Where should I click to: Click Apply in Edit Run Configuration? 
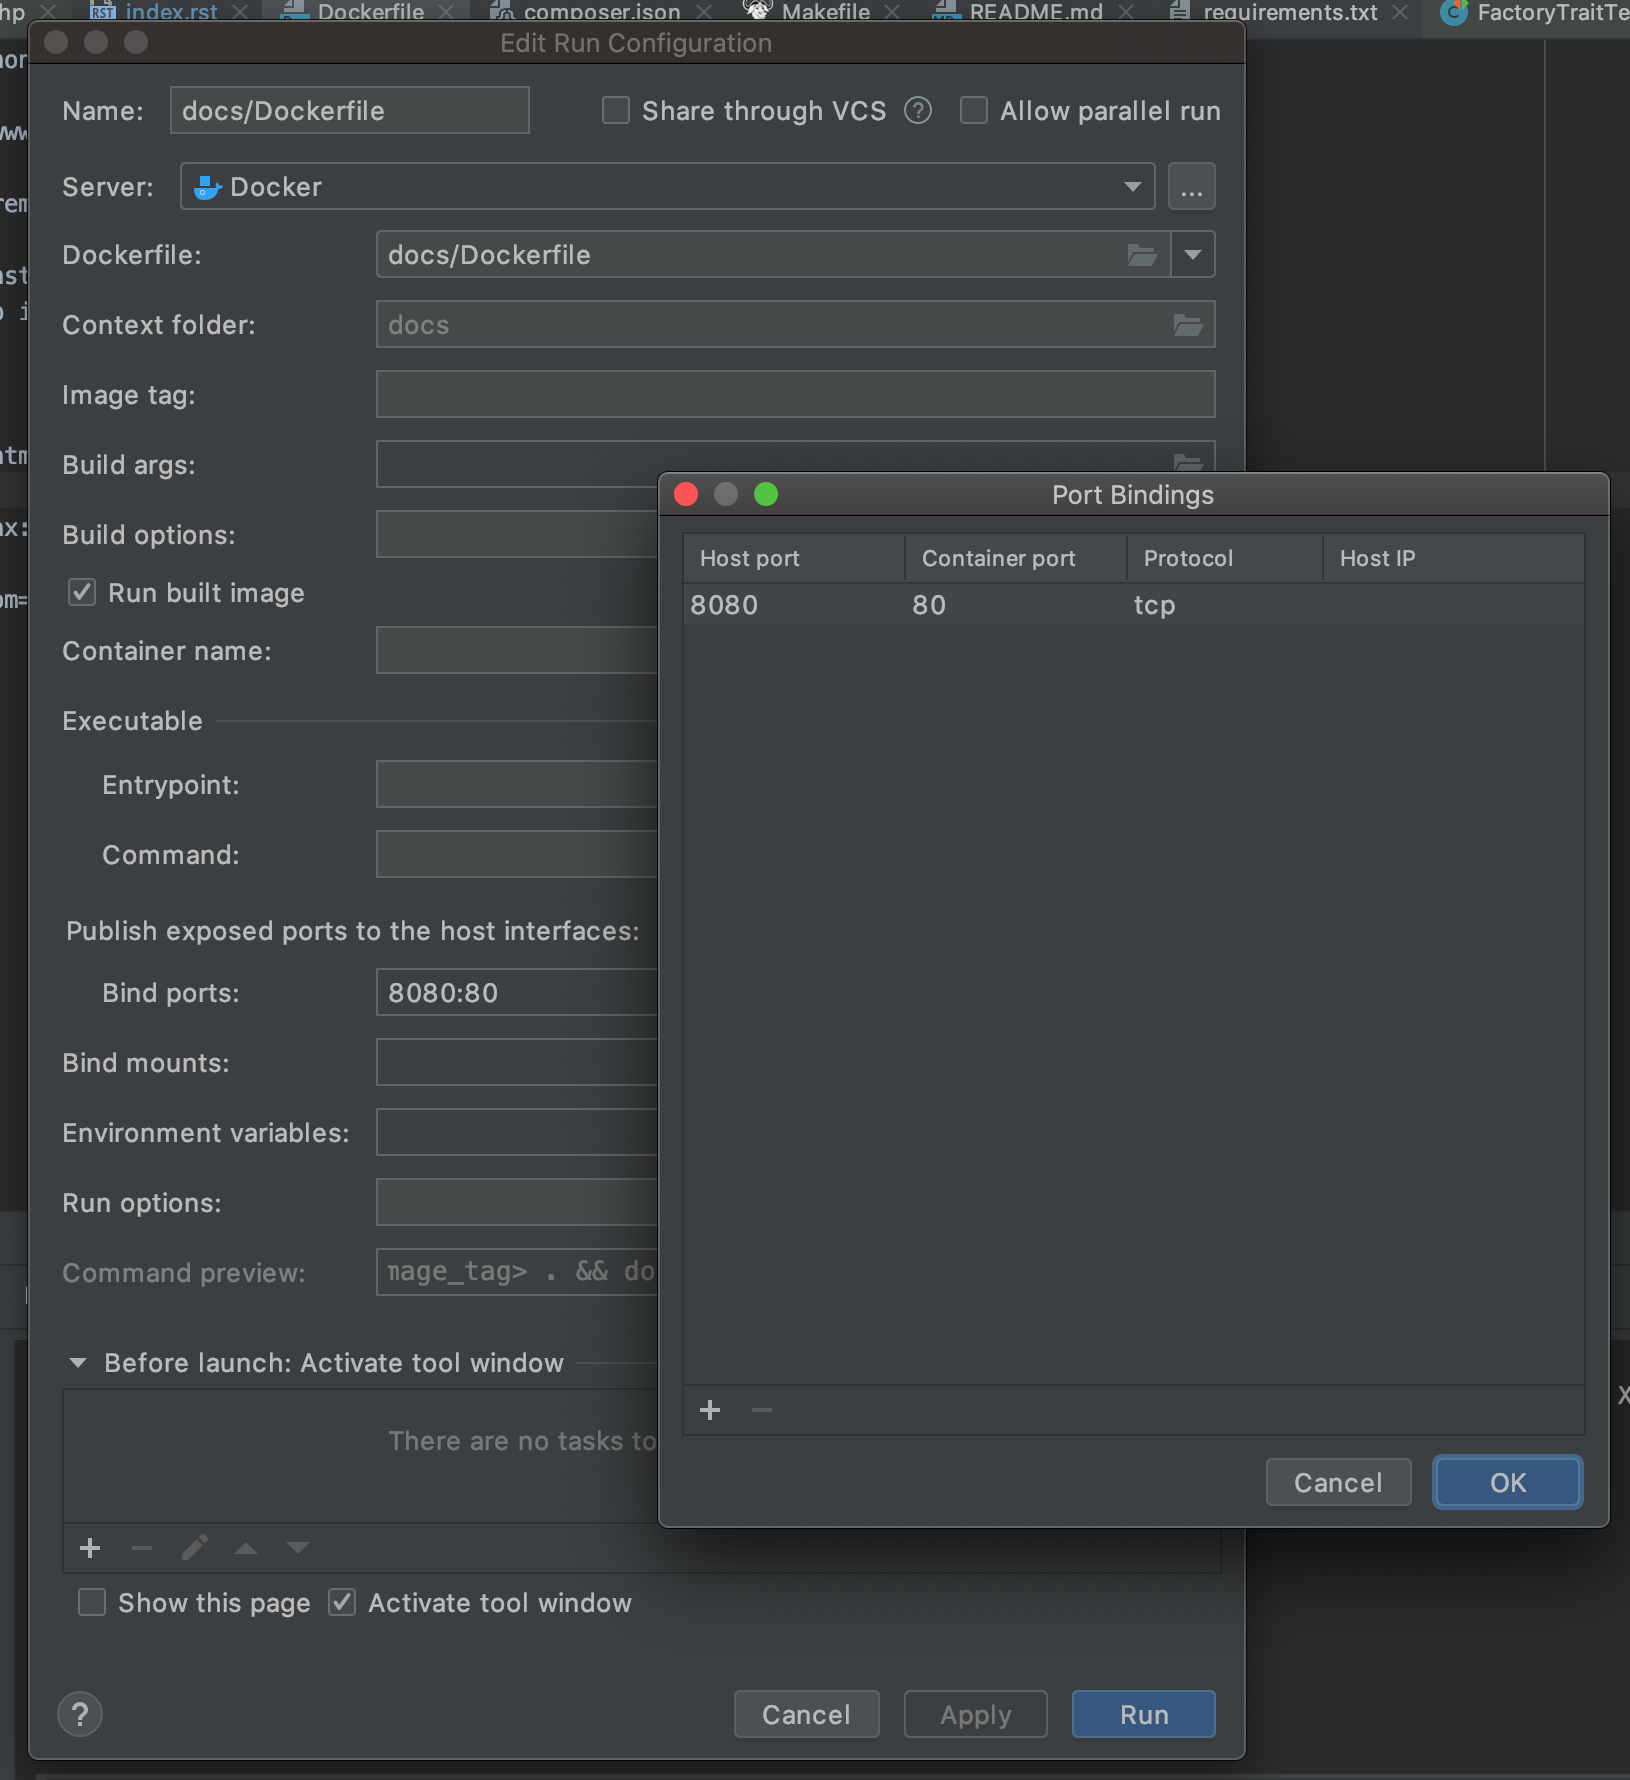[975, 1714]
